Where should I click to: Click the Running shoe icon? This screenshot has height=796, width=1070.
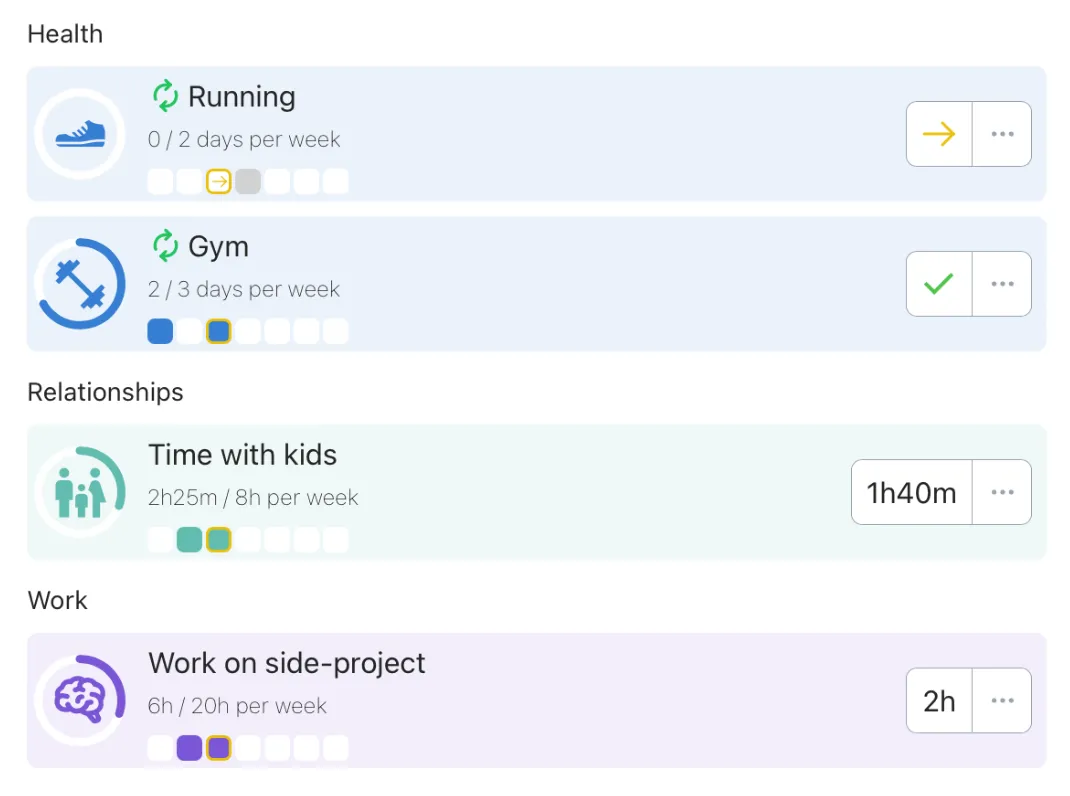click(80, 134)
